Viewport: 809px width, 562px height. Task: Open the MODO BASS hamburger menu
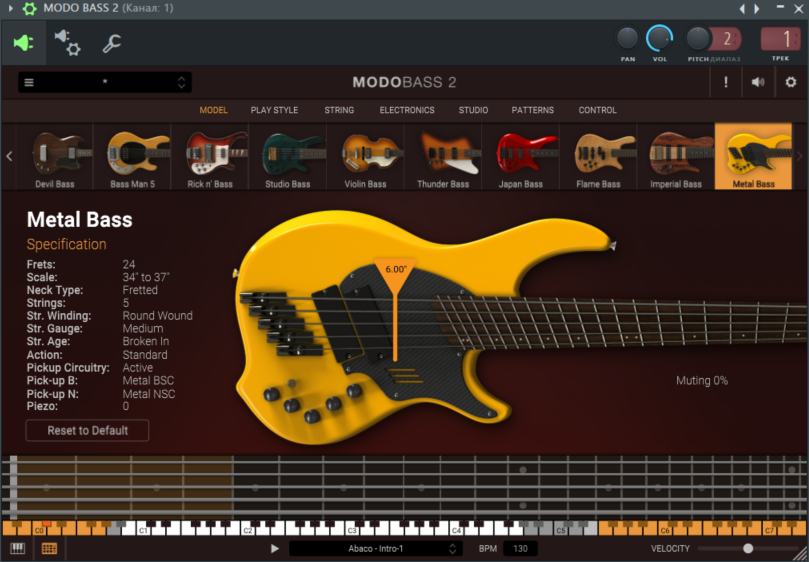(29, 83)
